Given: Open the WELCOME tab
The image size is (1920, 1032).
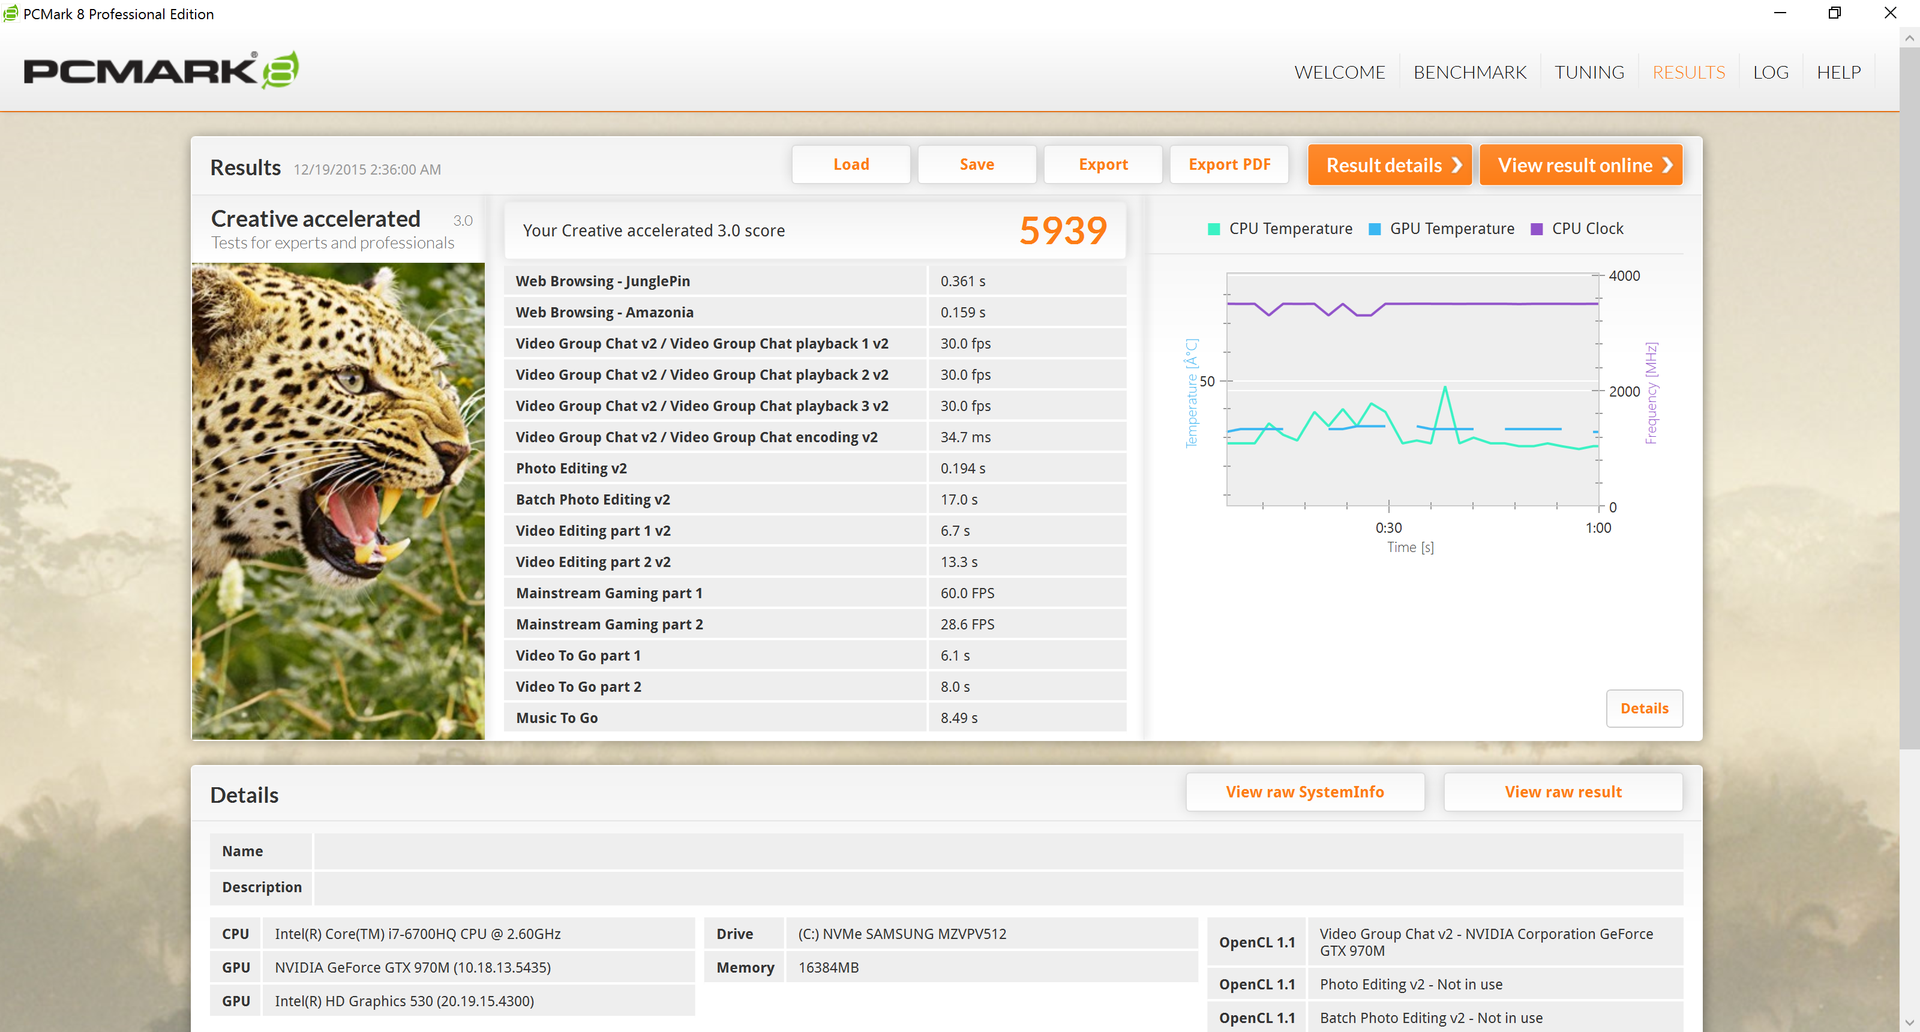Looking at the screenshot, I should (x=1340, y=72).
